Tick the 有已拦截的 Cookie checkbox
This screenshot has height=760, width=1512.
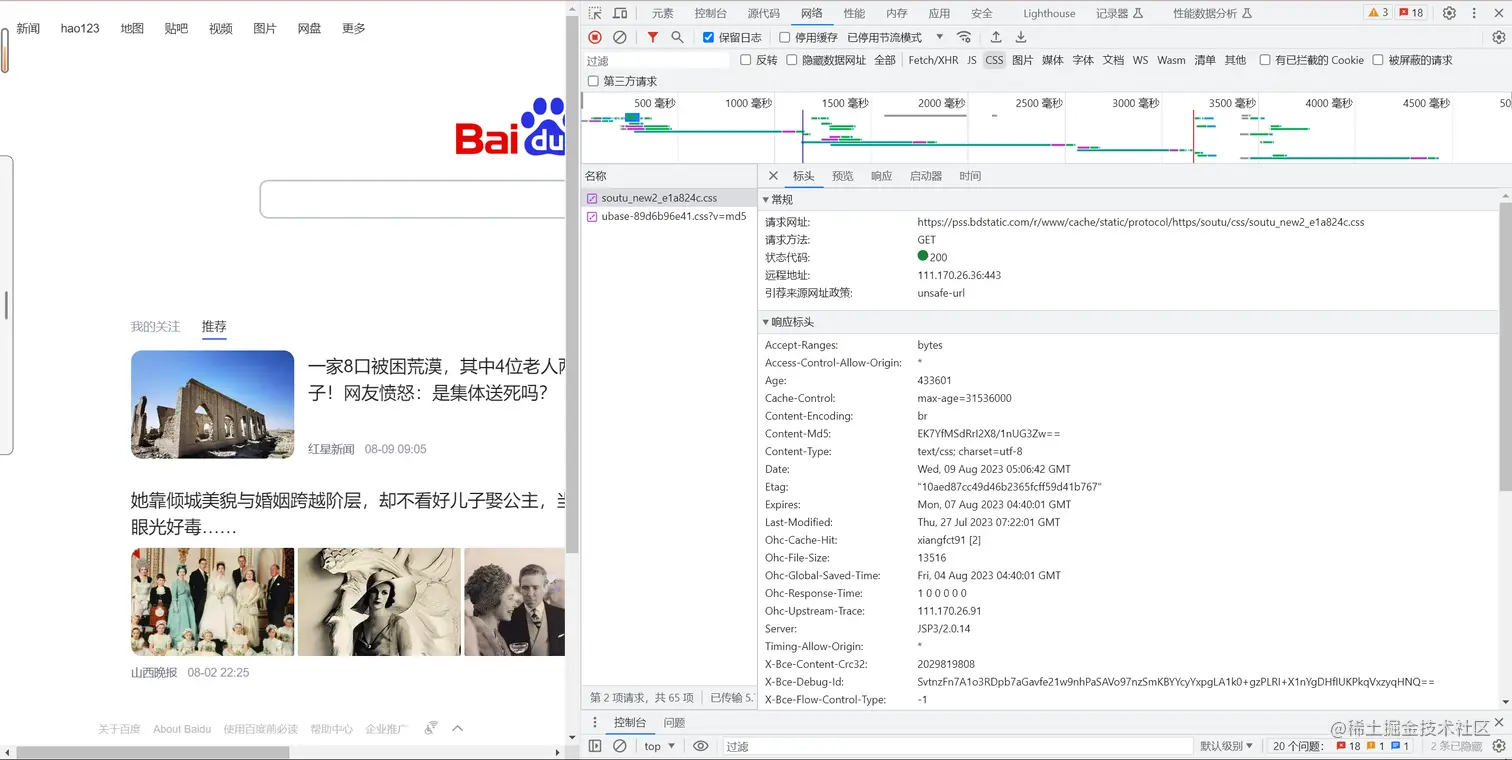pos(1266,60)
